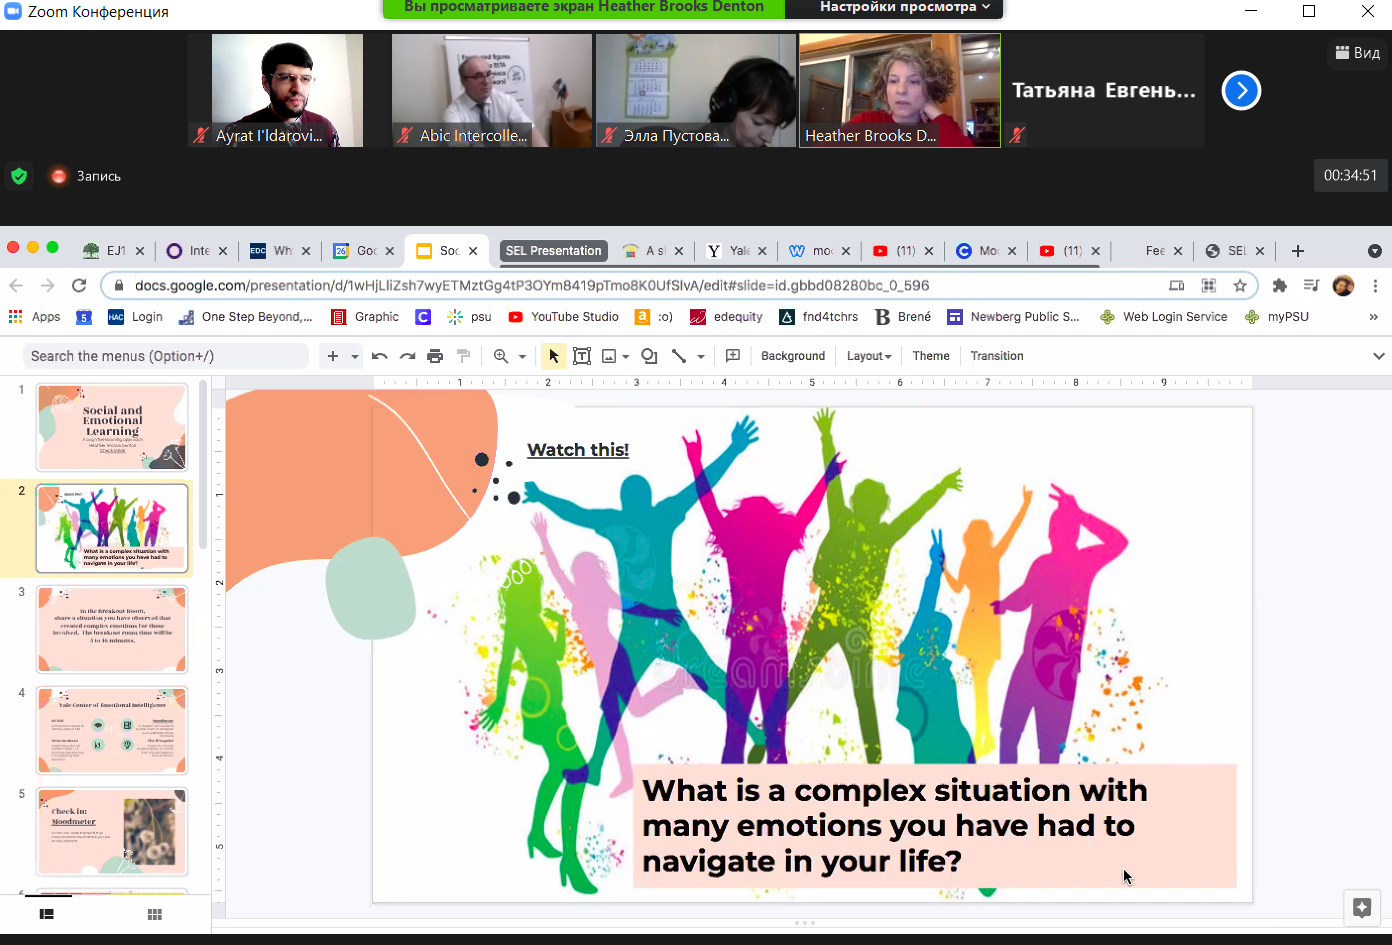Select the Shape tool
Viewport: 1392px width, 945px height.
(x=649, y=356)
